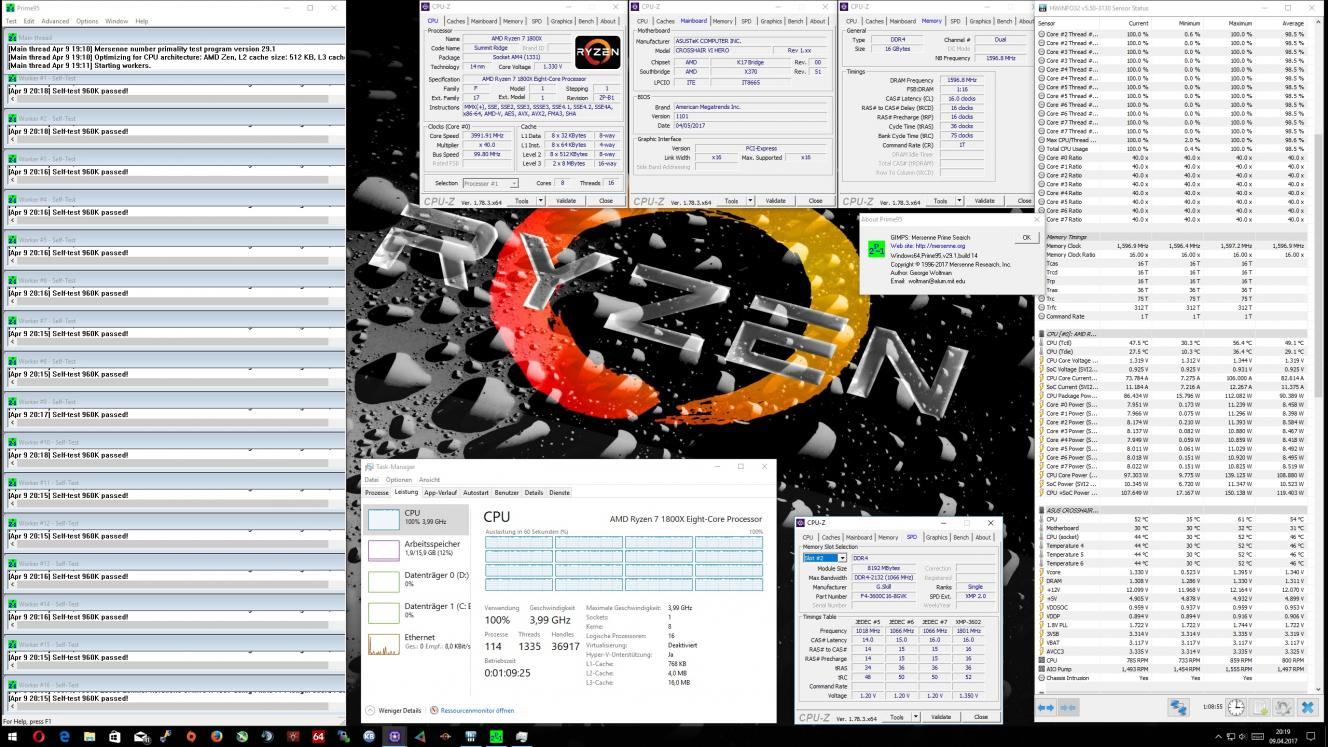
Task: Click Ryzen logo in CPU-Z CPU window
Action: coord(598,53)
